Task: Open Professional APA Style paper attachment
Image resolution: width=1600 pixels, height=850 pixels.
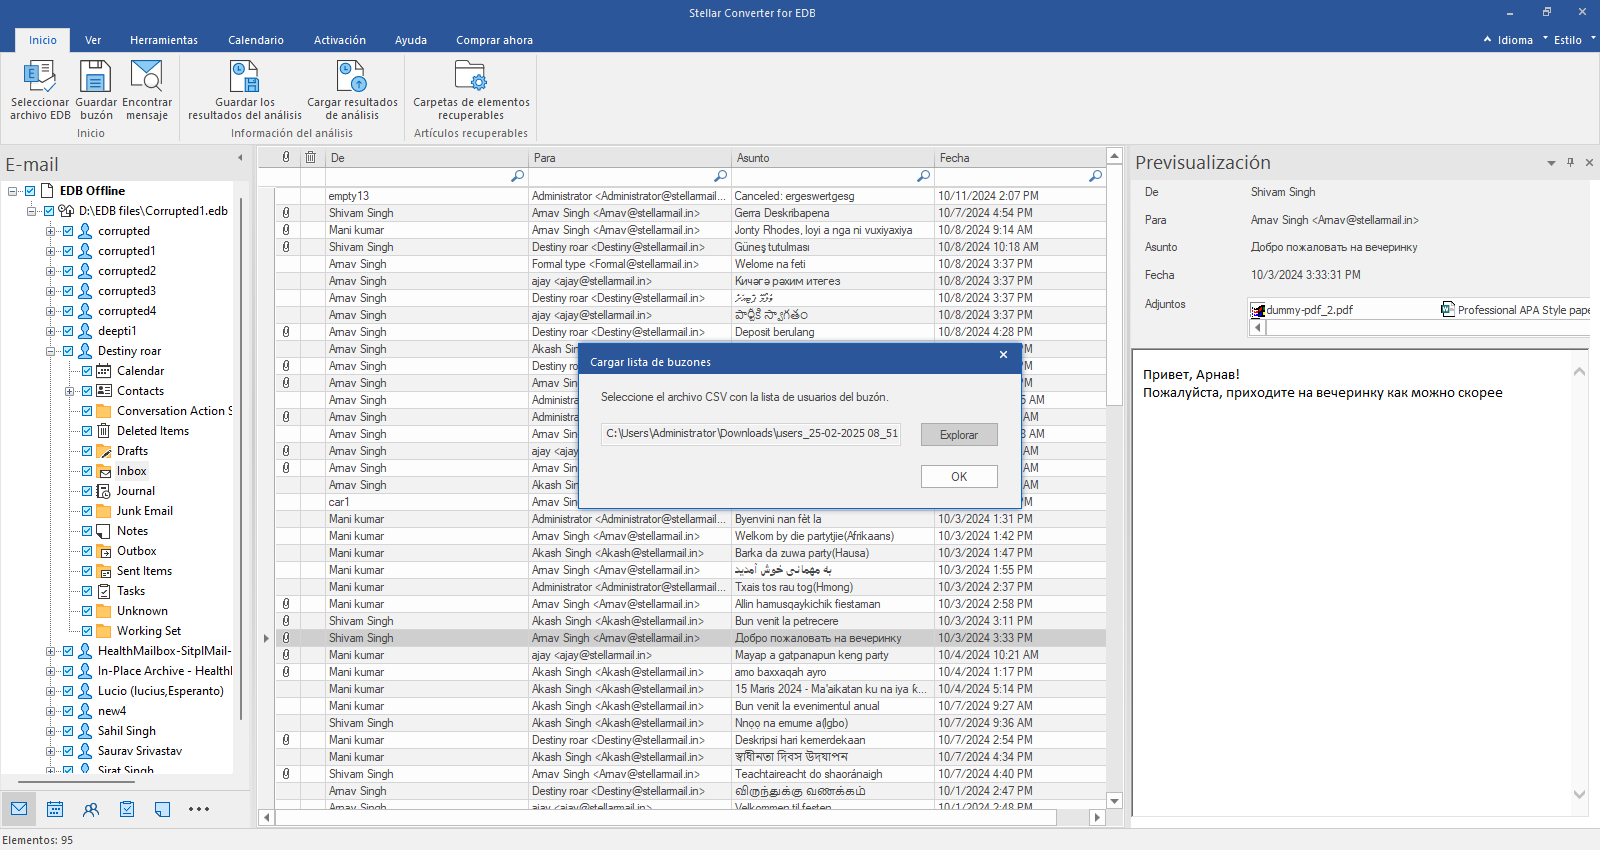Action: coord(1515,310)
